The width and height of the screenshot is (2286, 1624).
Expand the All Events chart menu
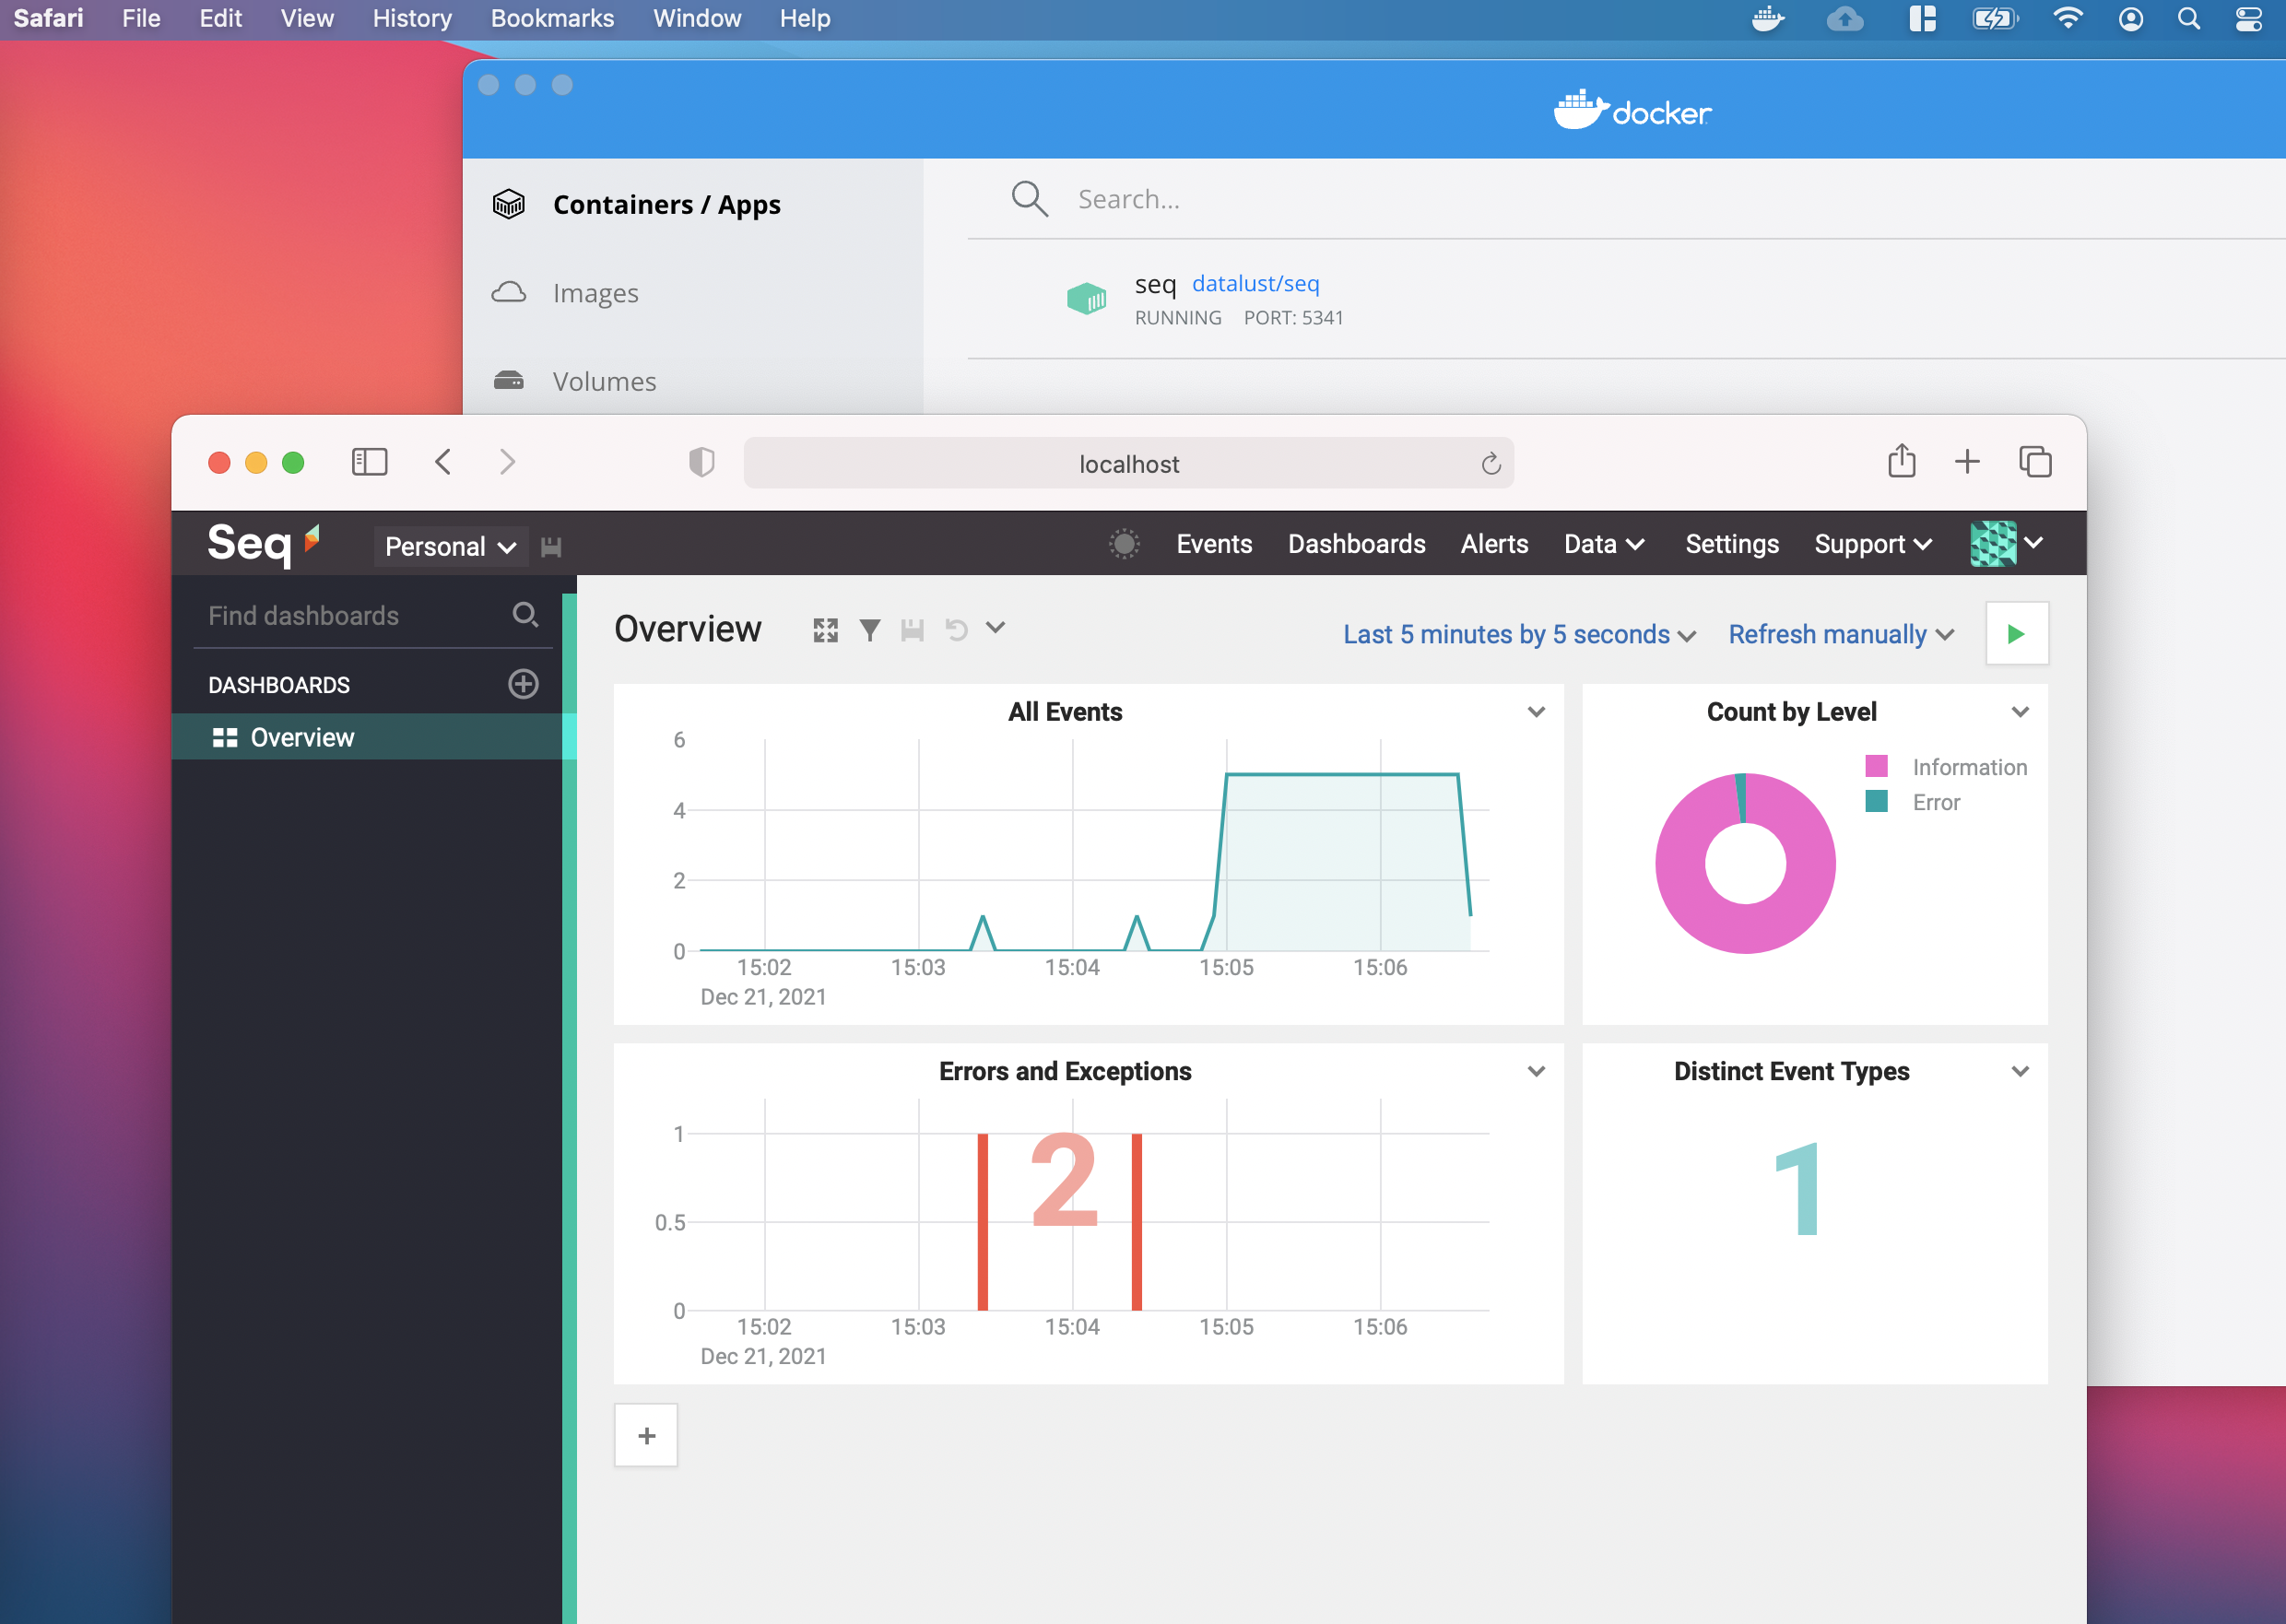click(x=1536, y=712)
